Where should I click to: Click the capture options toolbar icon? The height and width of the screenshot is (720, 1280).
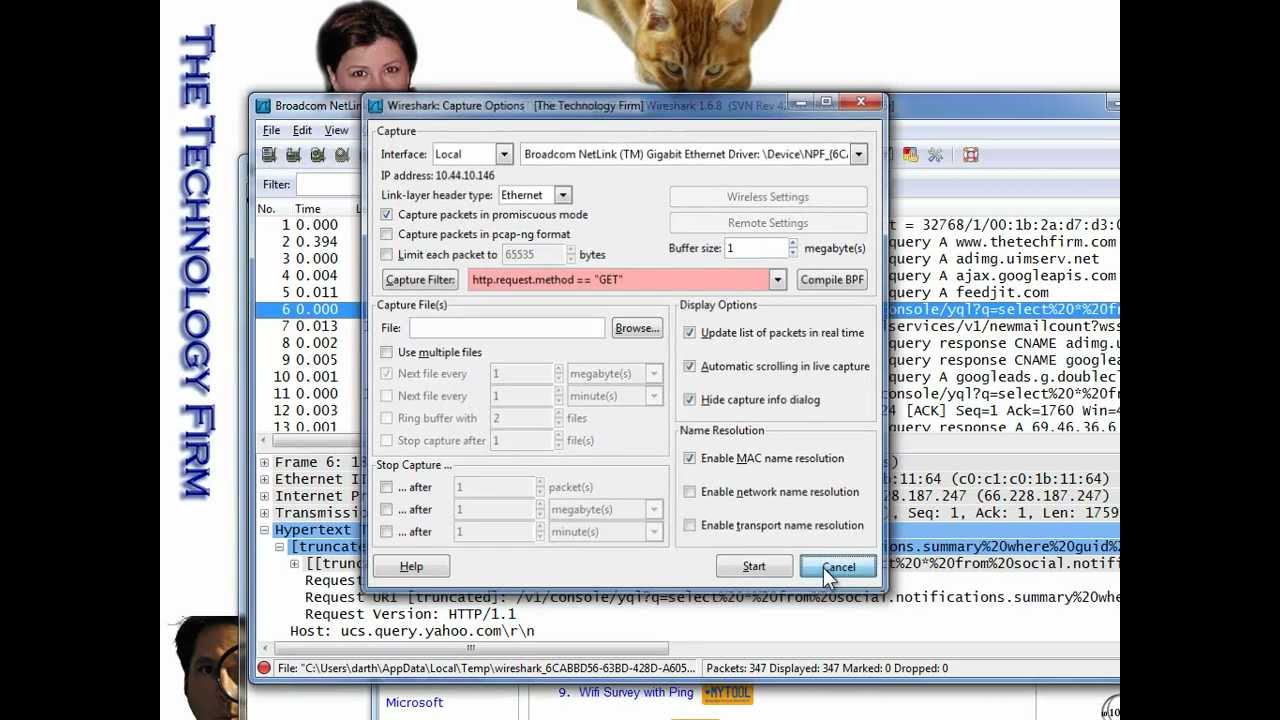coord(293,155)
